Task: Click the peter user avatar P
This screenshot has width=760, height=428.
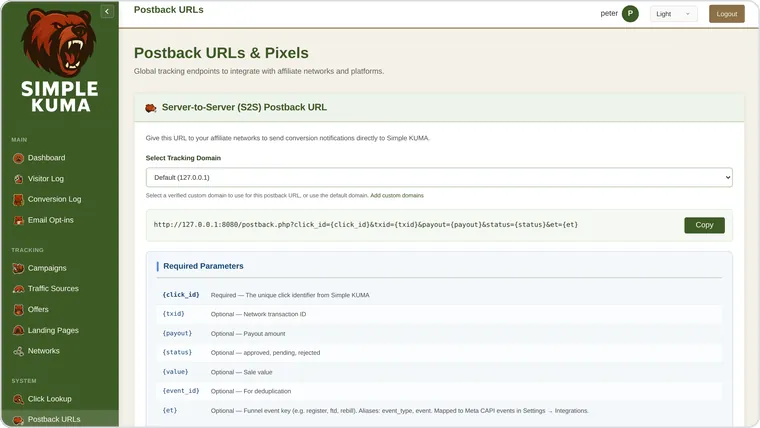Action: (x=630, y=14)
